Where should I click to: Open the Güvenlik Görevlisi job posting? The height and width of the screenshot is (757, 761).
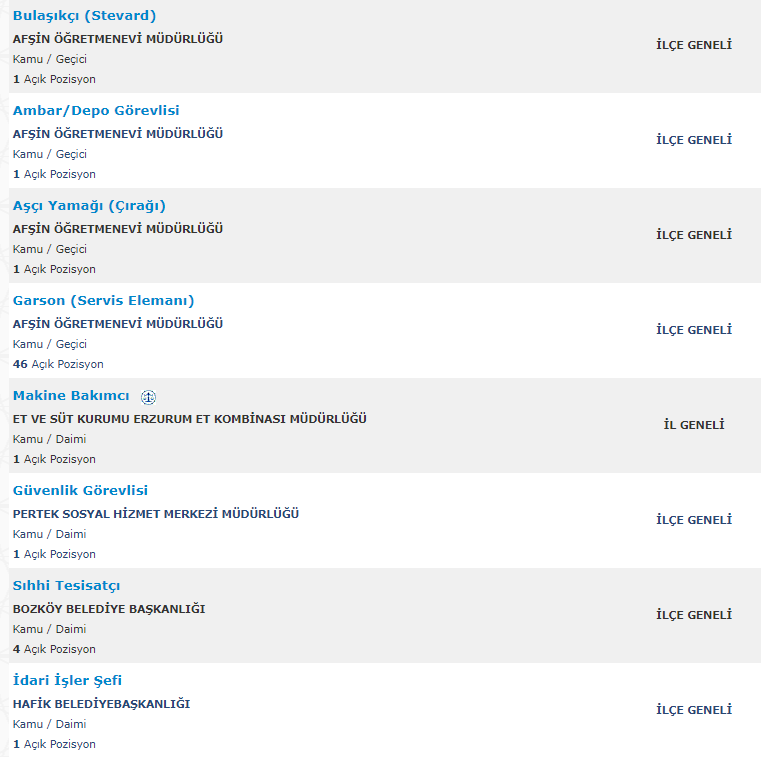point(80,491)
